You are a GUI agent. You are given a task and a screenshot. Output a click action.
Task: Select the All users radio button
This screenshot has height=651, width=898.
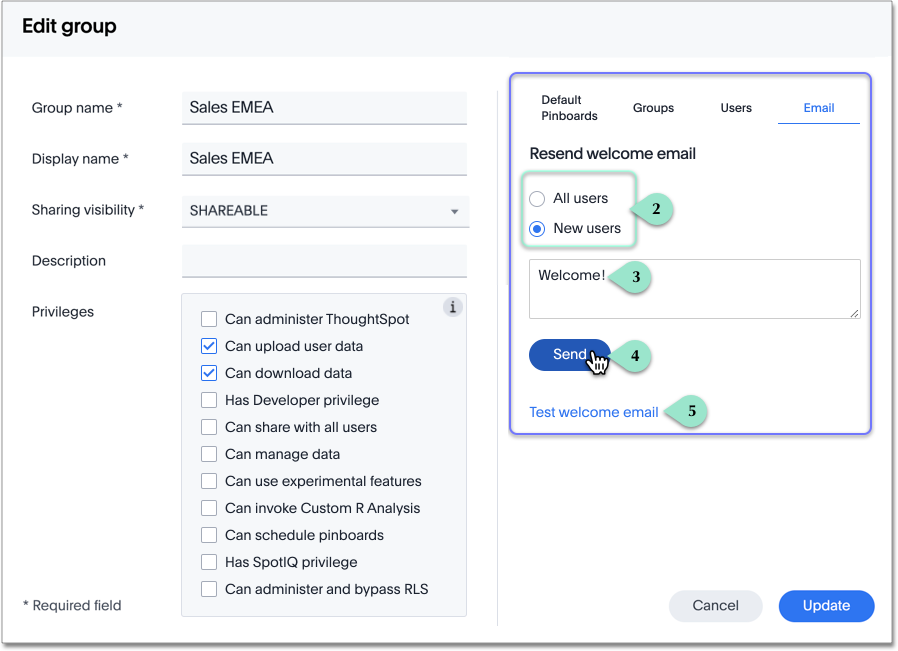[537, 199]
